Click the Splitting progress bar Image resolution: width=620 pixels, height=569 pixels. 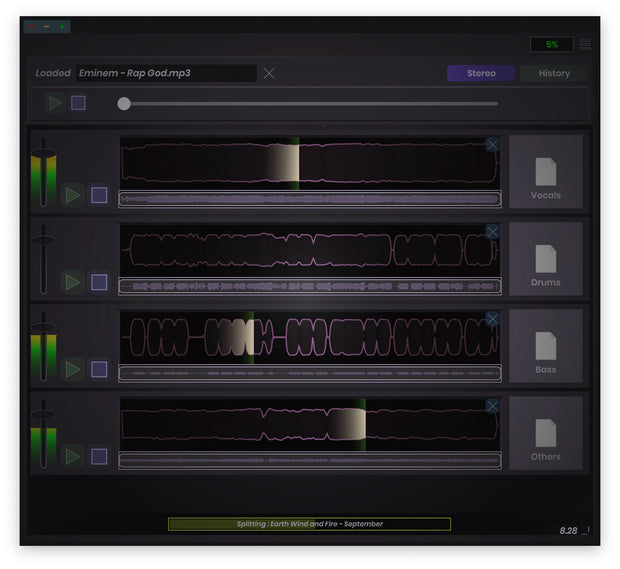[x=309, y=524]
